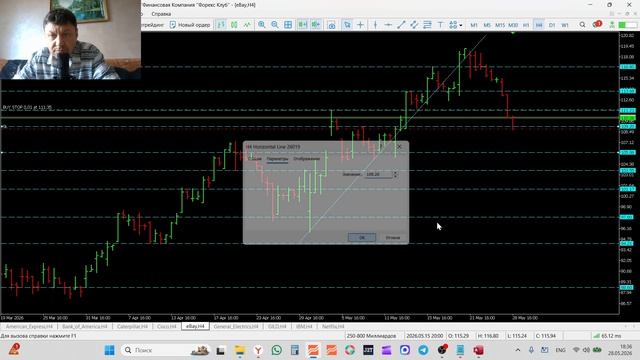Screen dimensions: 640x360
Task: Select the eBay,H4 chart tab
Action: (195, 327)
